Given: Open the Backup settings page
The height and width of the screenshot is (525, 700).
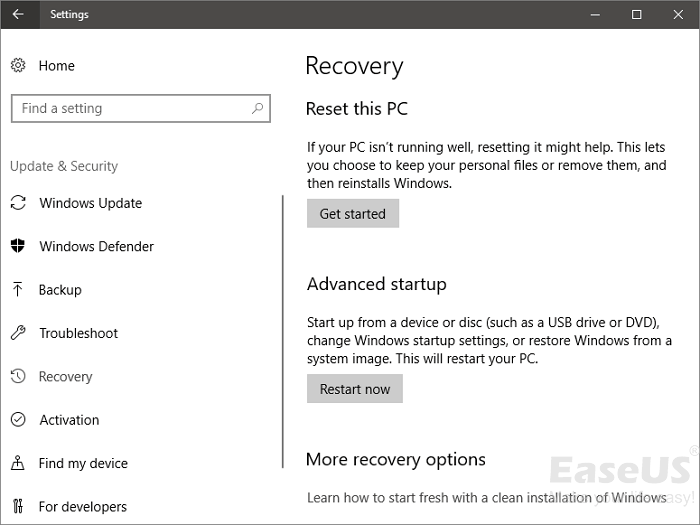Looking at the screenshot, I should 60,290.
